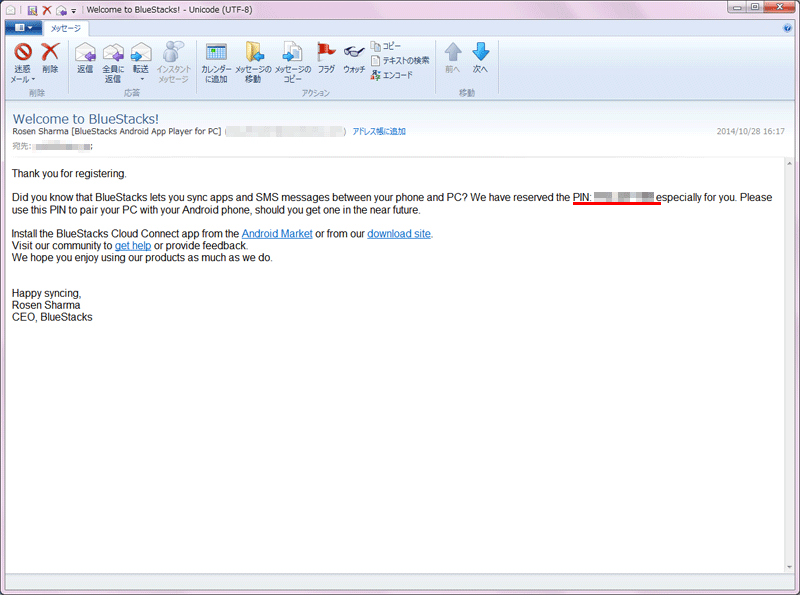
Task: Move the message with メッセージの移動
Action: (253, 62)
